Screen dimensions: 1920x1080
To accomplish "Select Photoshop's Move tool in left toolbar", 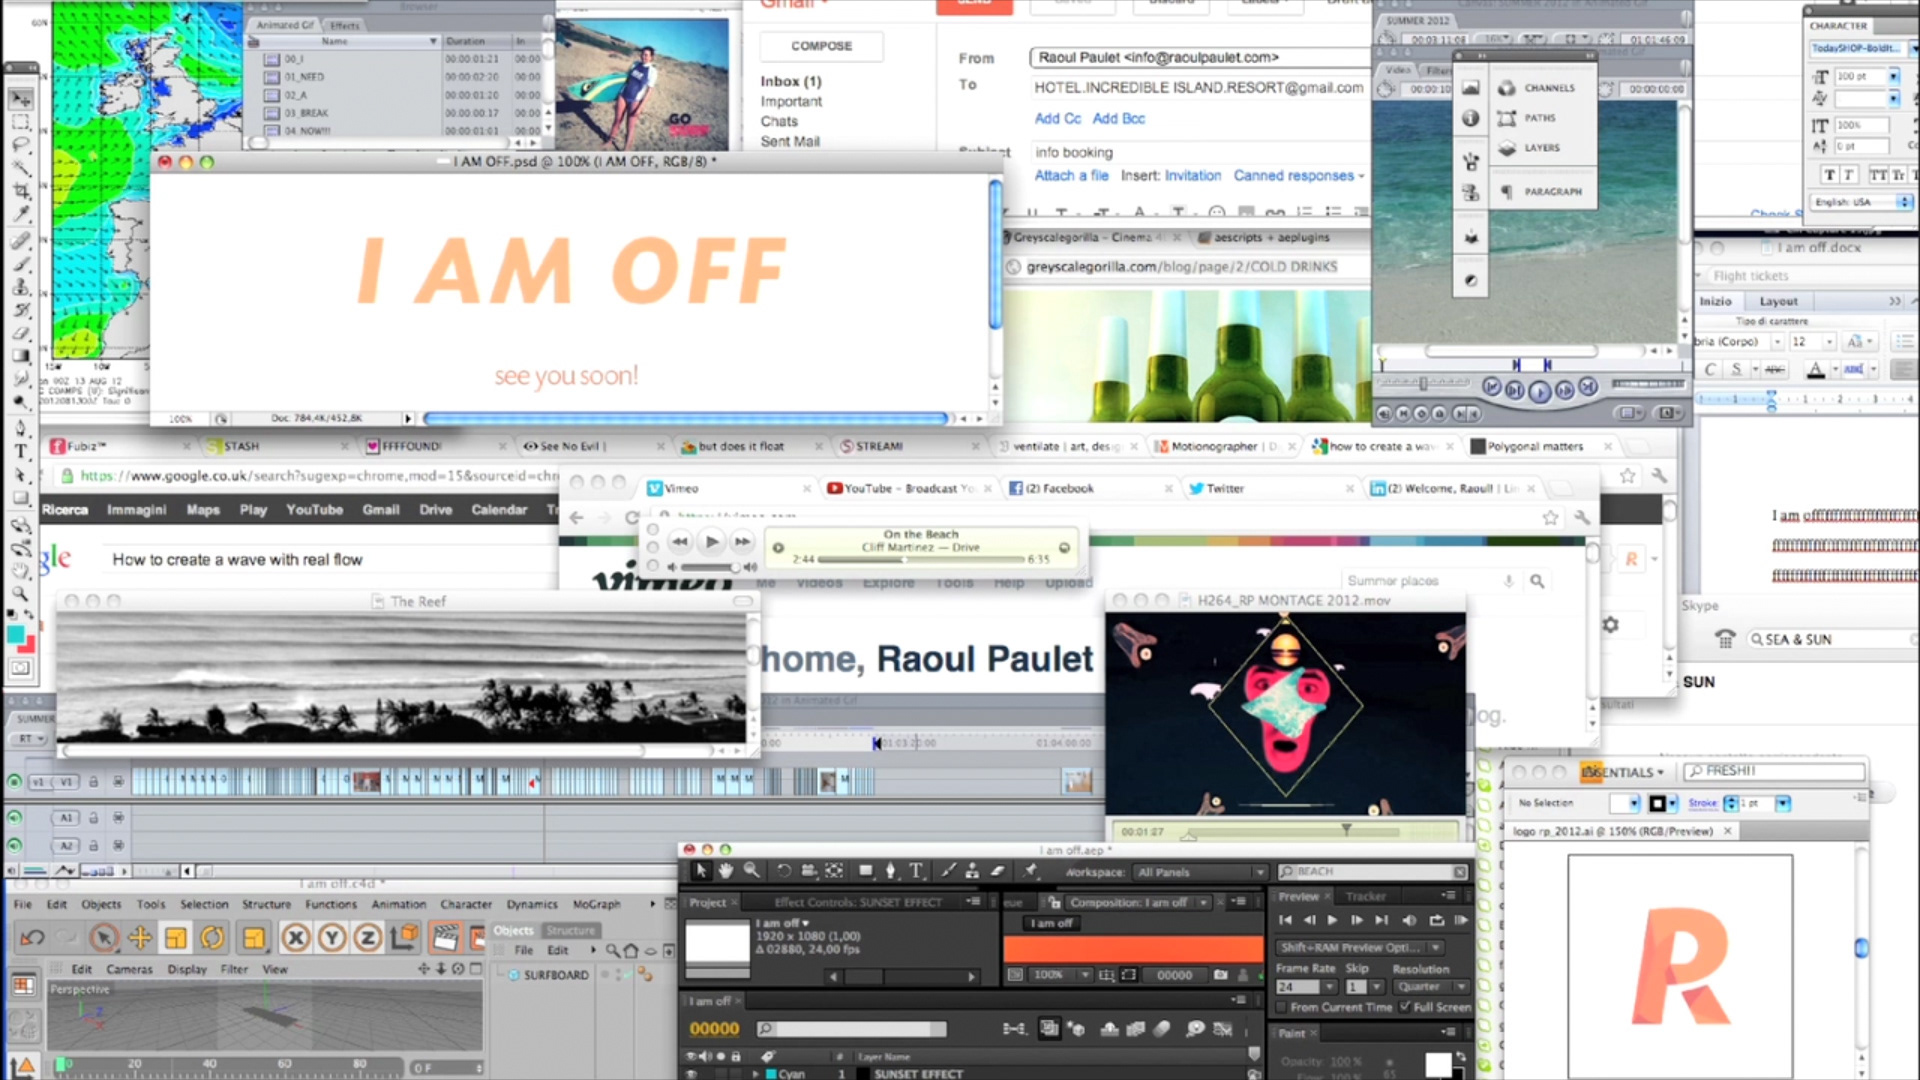I will (20, 99).
